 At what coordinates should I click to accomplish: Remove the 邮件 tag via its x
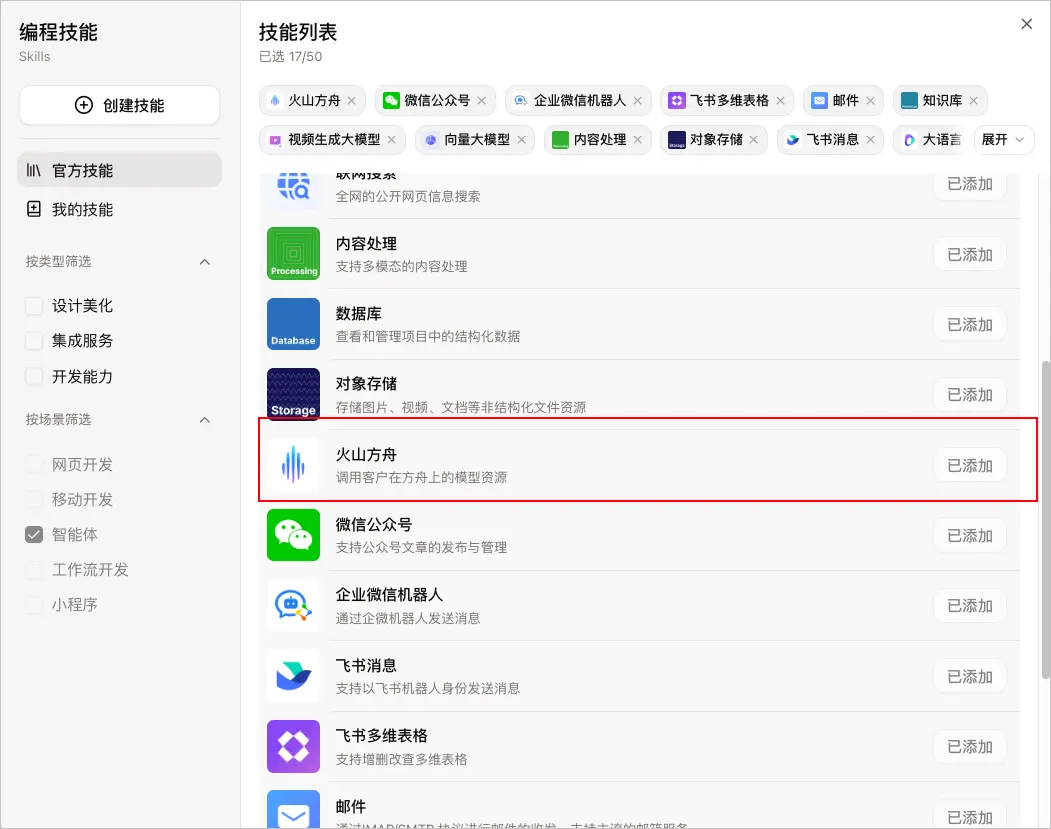[870, 101]
